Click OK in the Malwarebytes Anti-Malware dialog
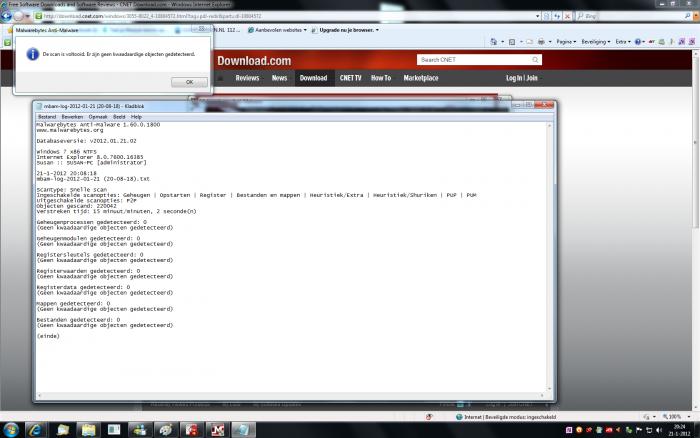Screen dimensions: 700x438 (x=189, y=82)
